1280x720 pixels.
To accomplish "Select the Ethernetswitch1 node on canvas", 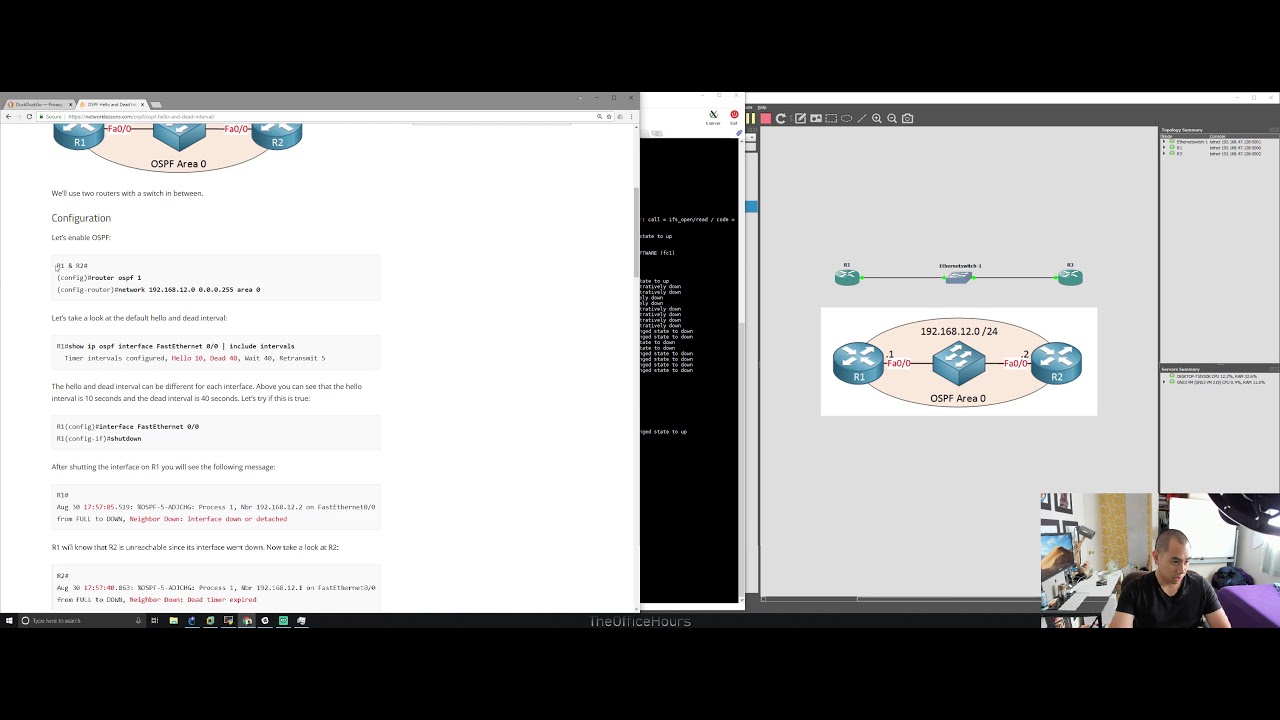I will tap(959, 277).
